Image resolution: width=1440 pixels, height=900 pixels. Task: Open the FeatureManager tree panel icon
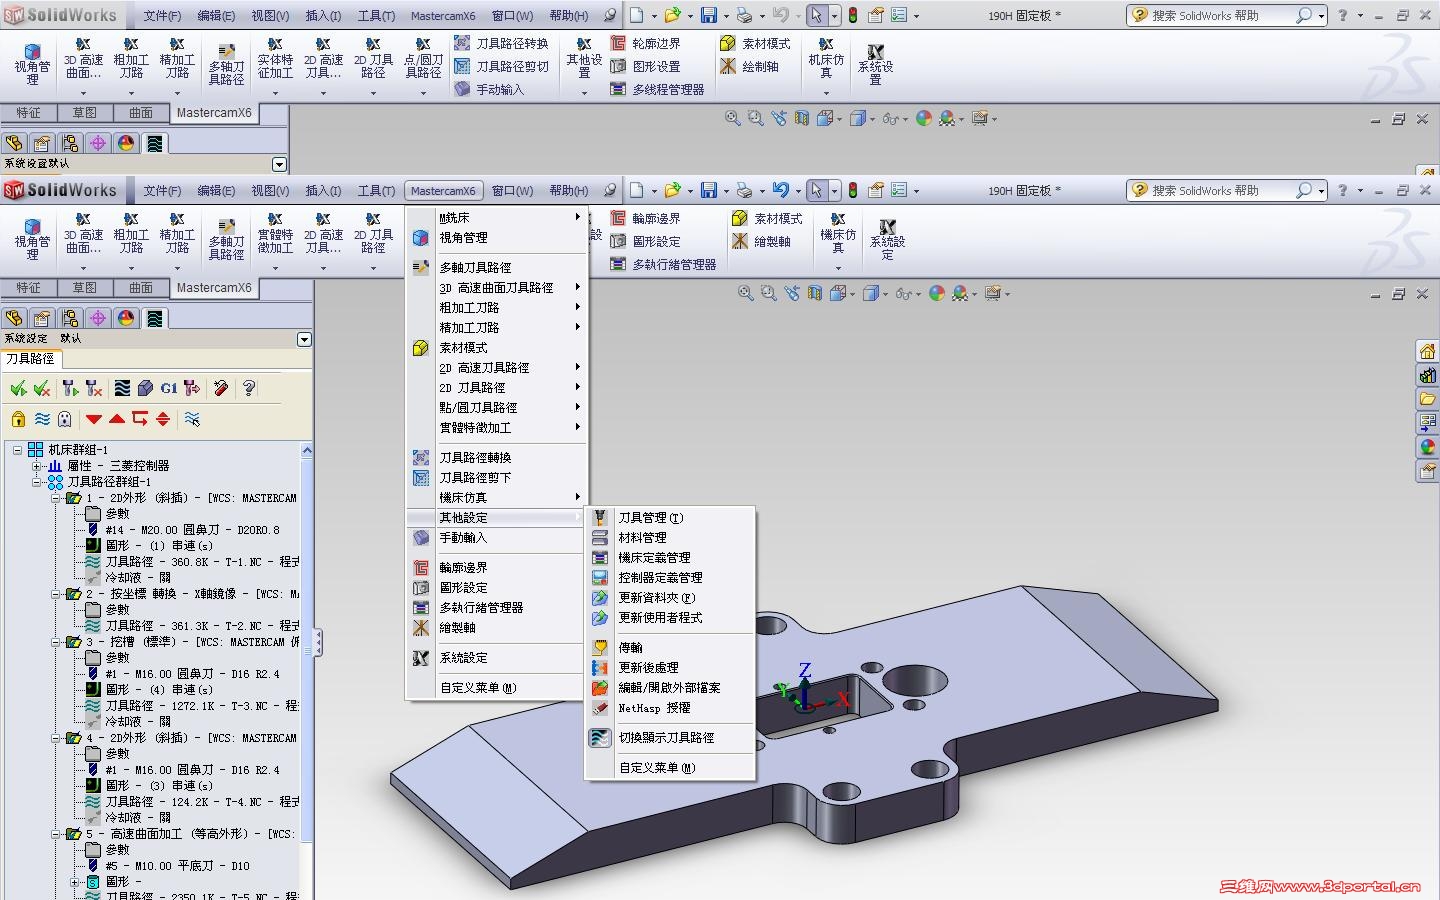pos(14,318)
